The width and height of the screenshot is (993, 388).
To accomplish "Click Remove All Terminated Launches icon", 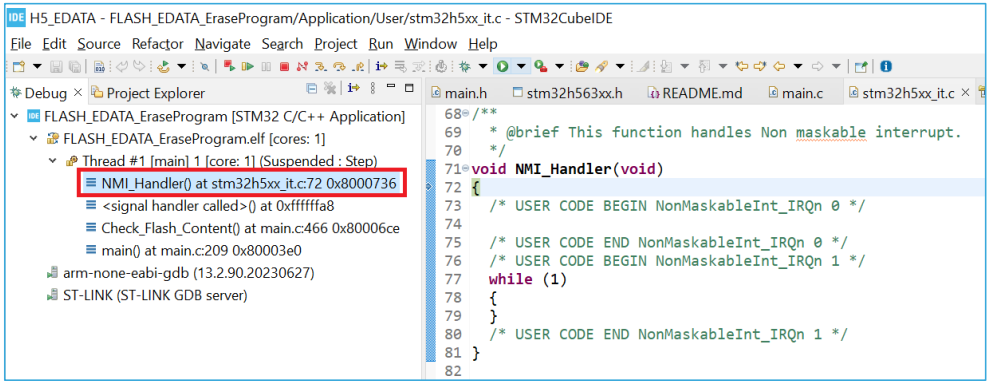I will pyautogui.click(x=329, y=89).
